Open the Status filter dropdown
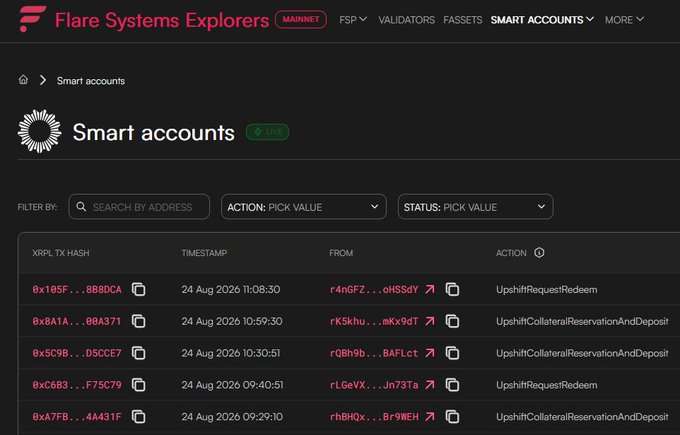This screenshot has width=680, height=435. [475, 207]
